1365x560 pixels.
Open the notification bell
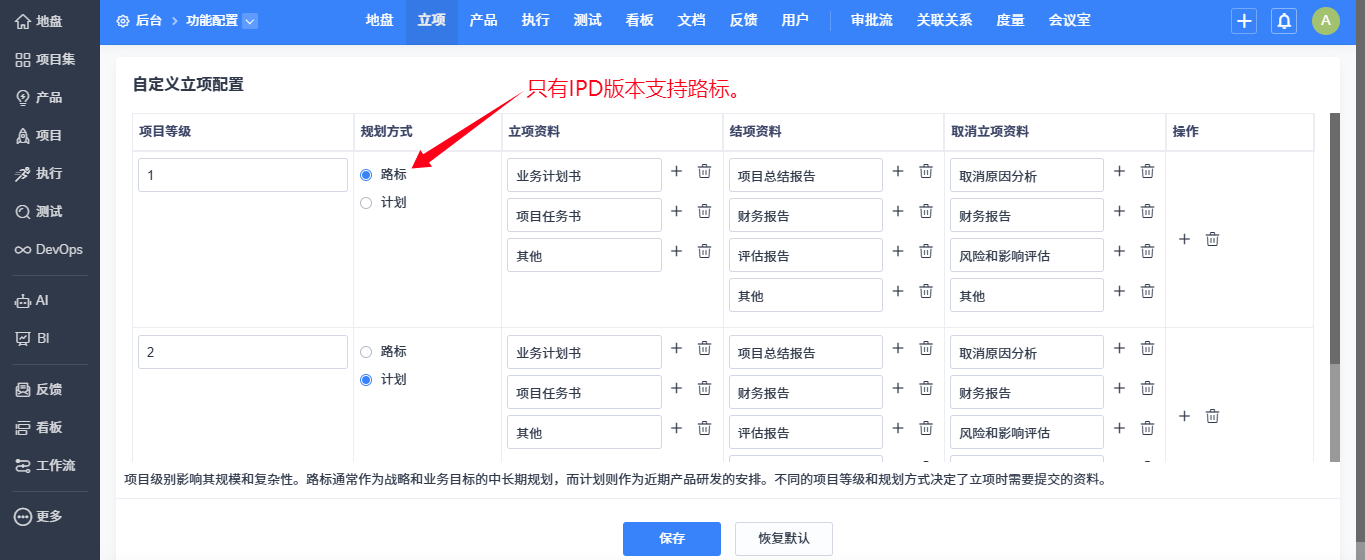tap(1284, 21)
